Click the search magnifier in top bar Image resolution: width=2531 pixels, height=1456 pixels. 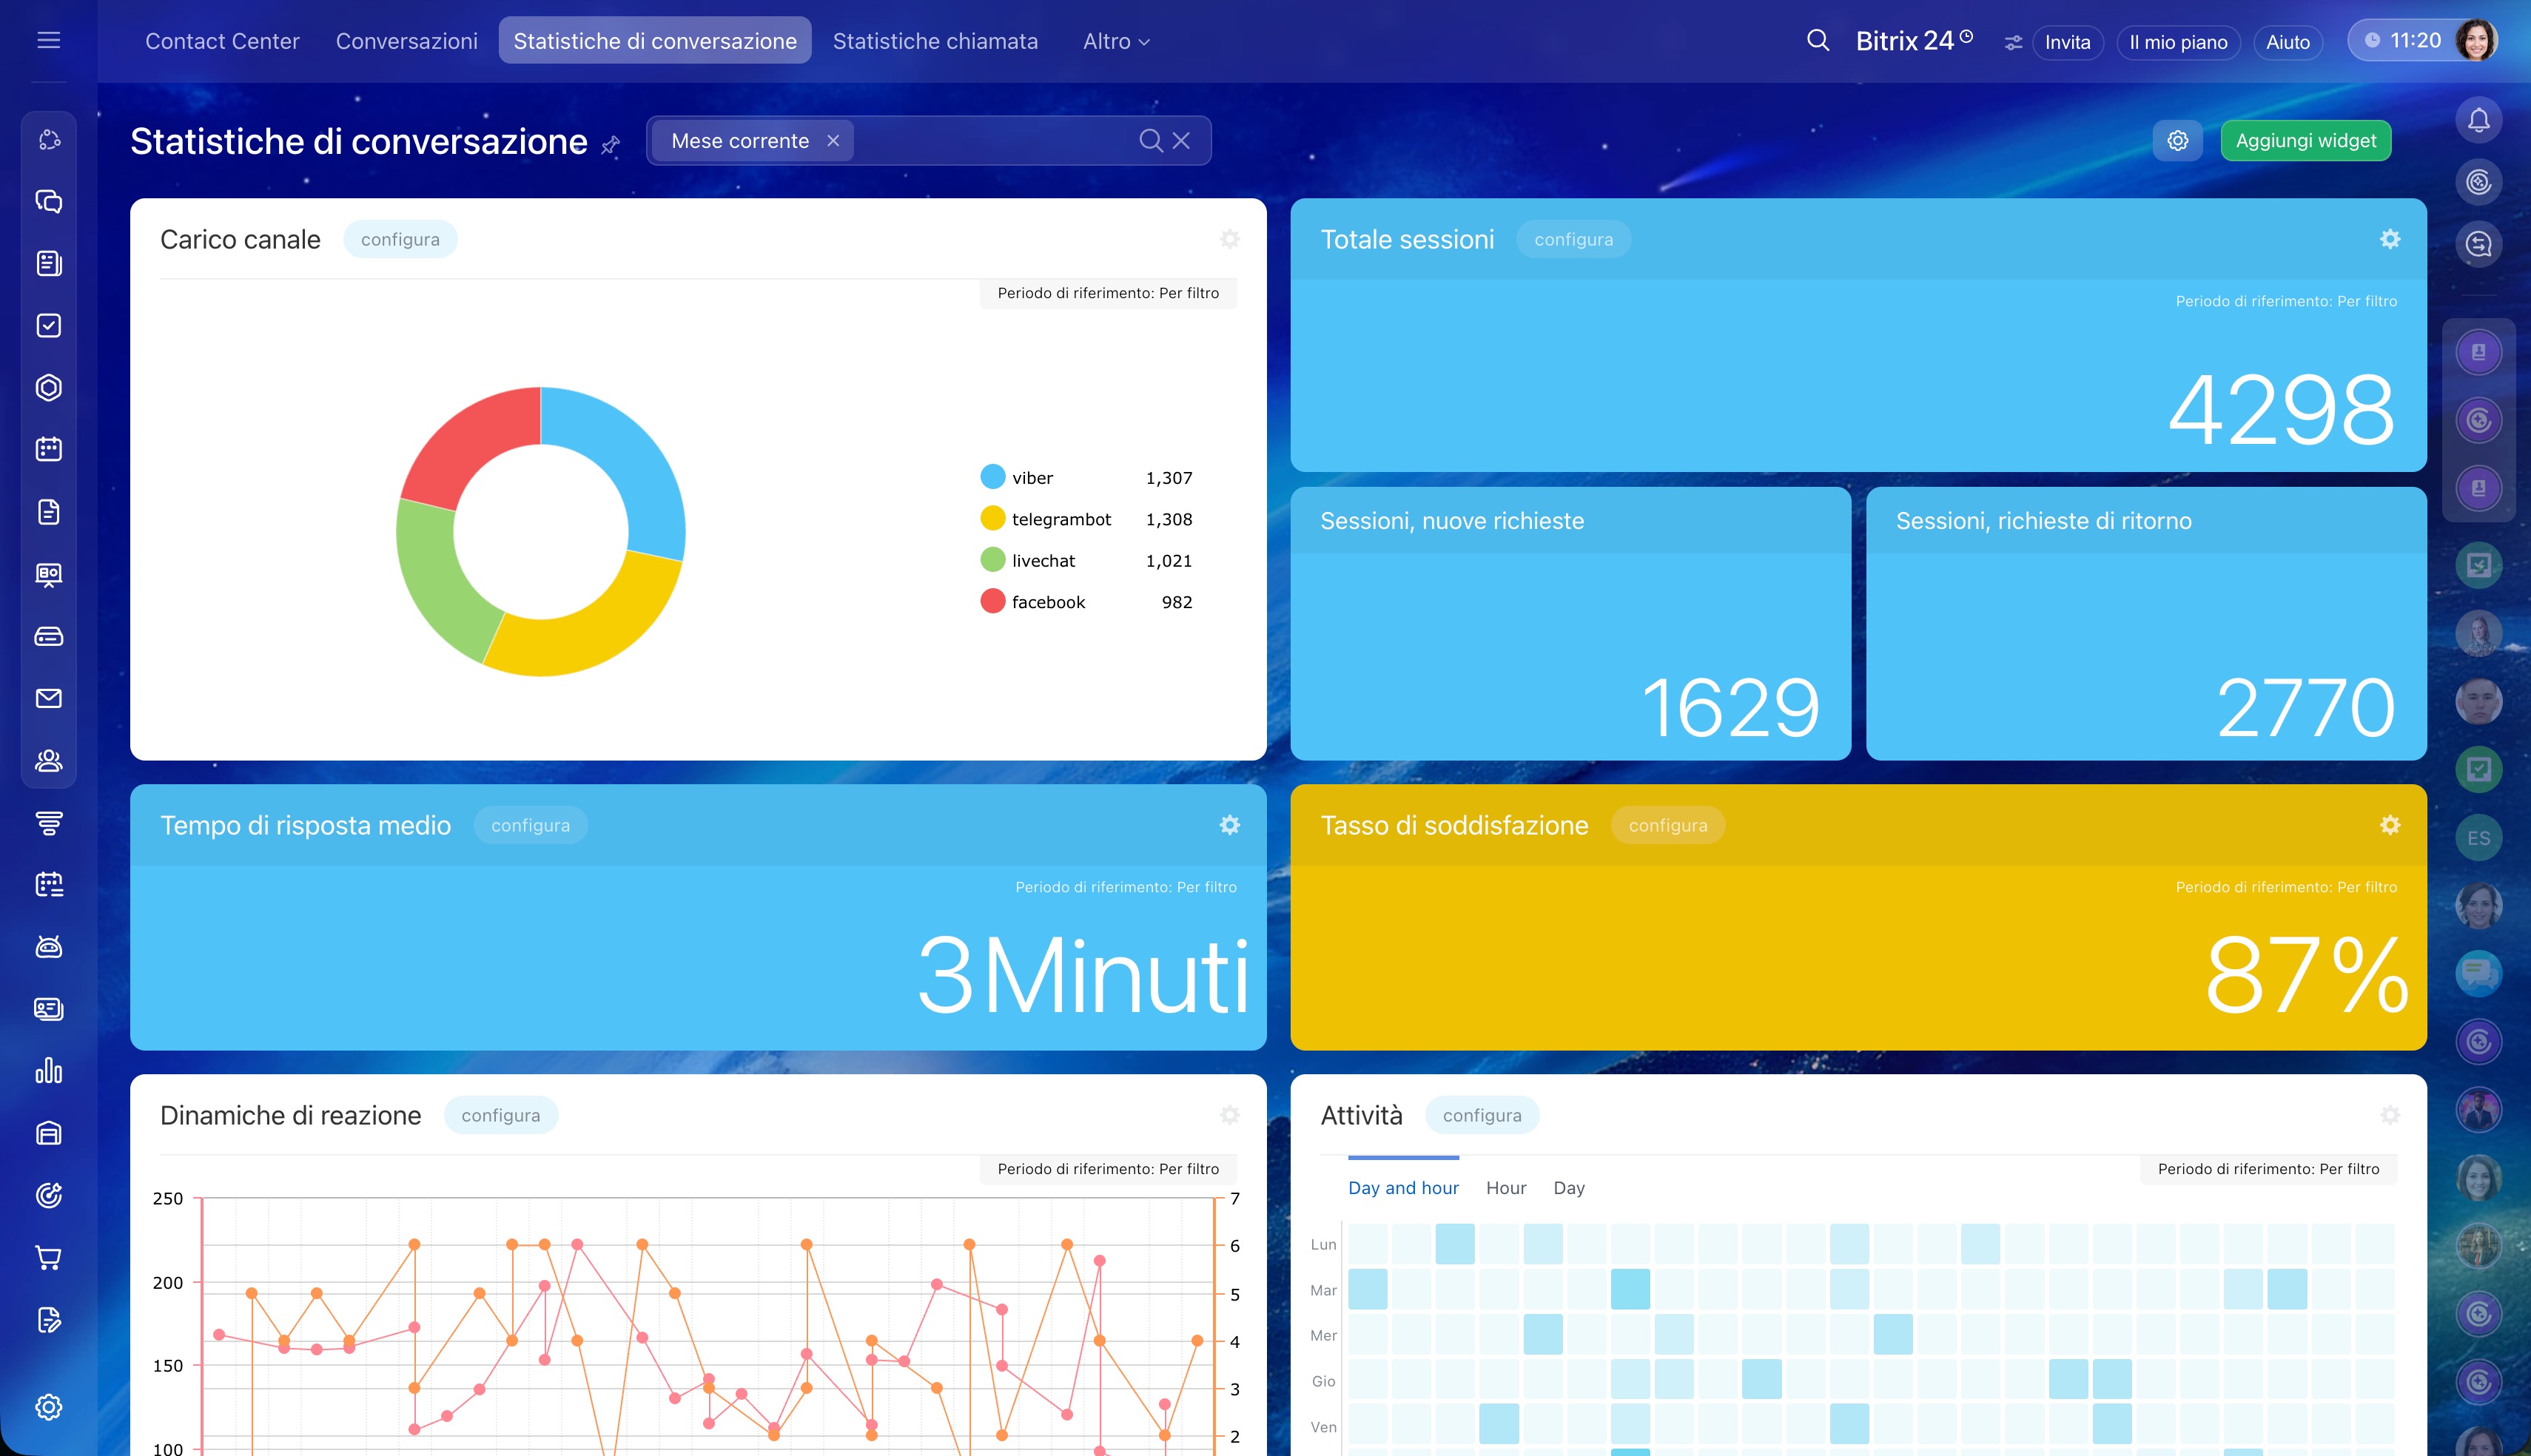pos(1817,41)
